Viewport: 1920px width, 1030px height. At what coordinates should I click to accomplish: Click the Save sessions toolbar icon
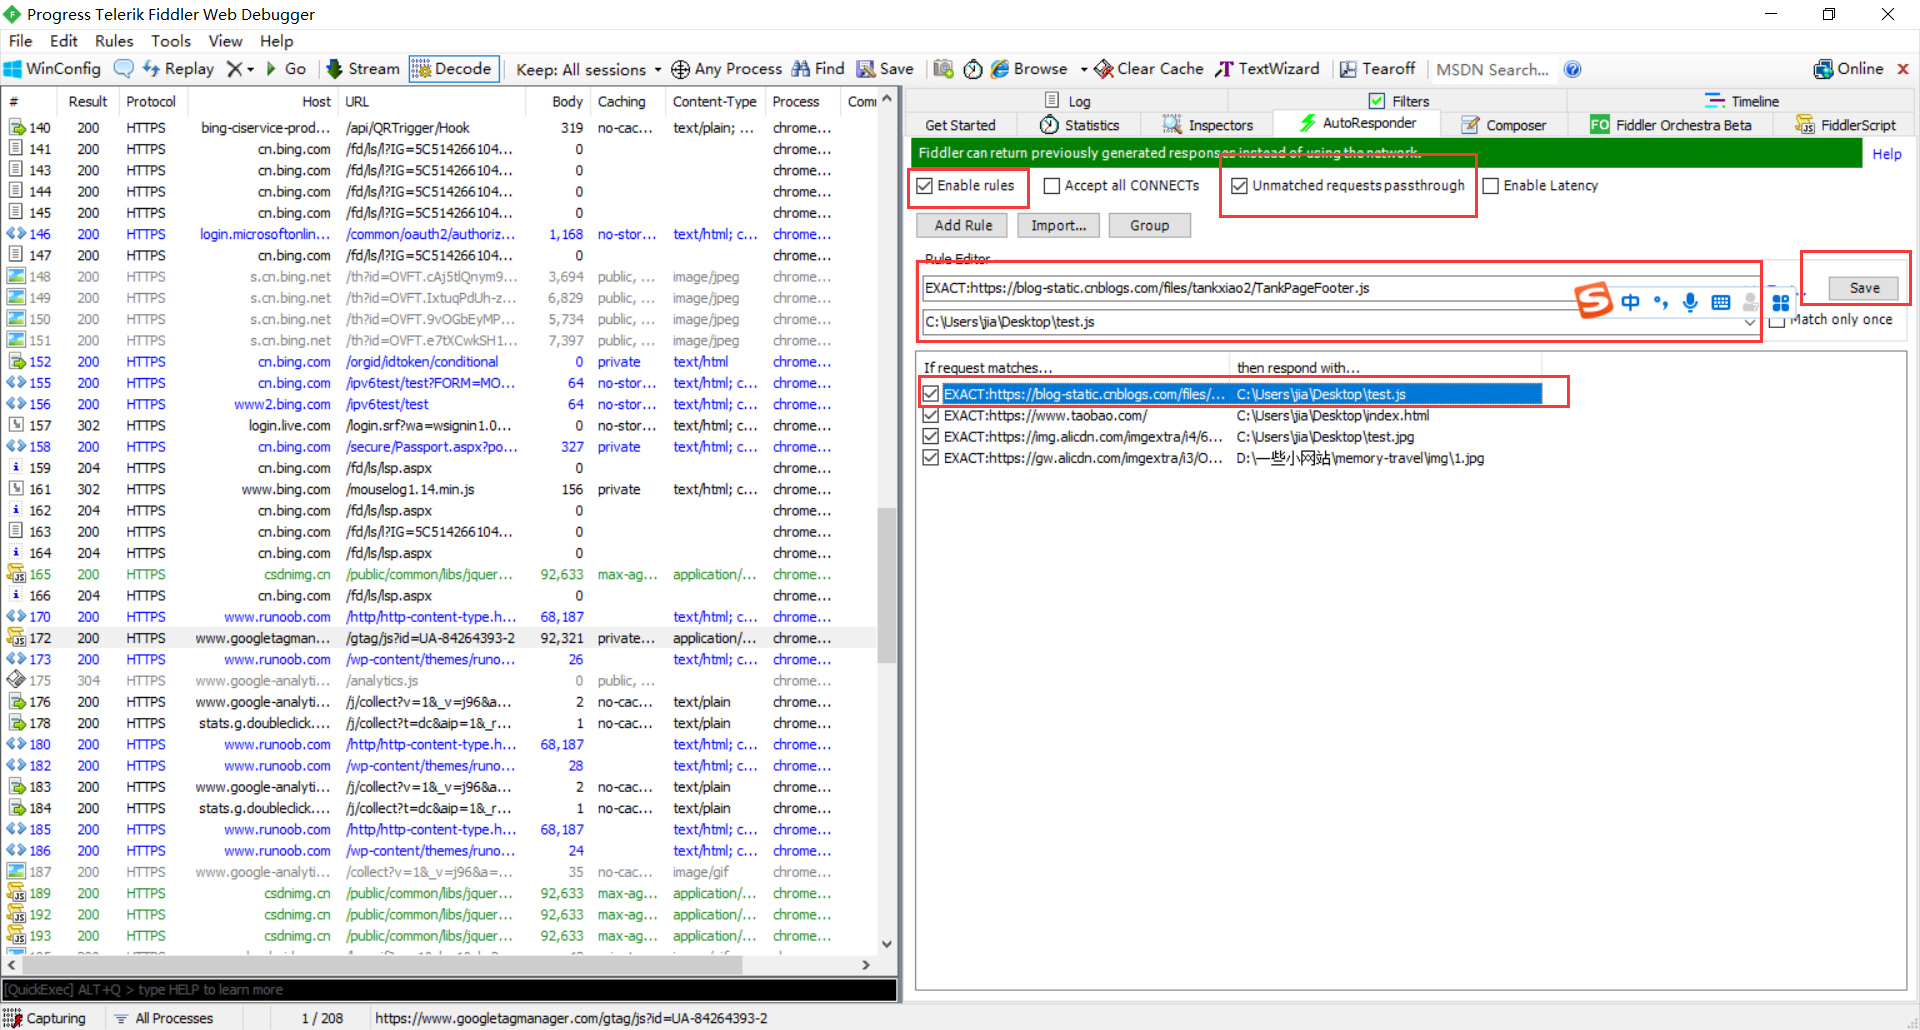[866, 69]
